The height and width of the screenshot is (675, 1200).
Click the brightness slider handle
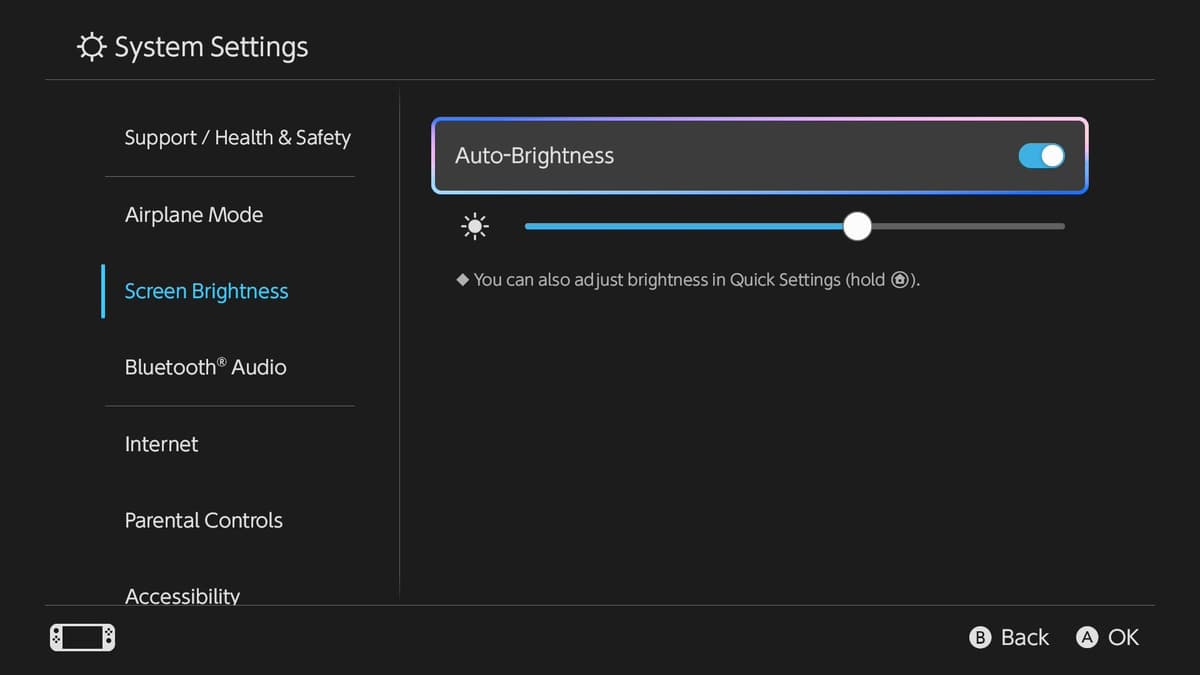[x=857, y=226]
